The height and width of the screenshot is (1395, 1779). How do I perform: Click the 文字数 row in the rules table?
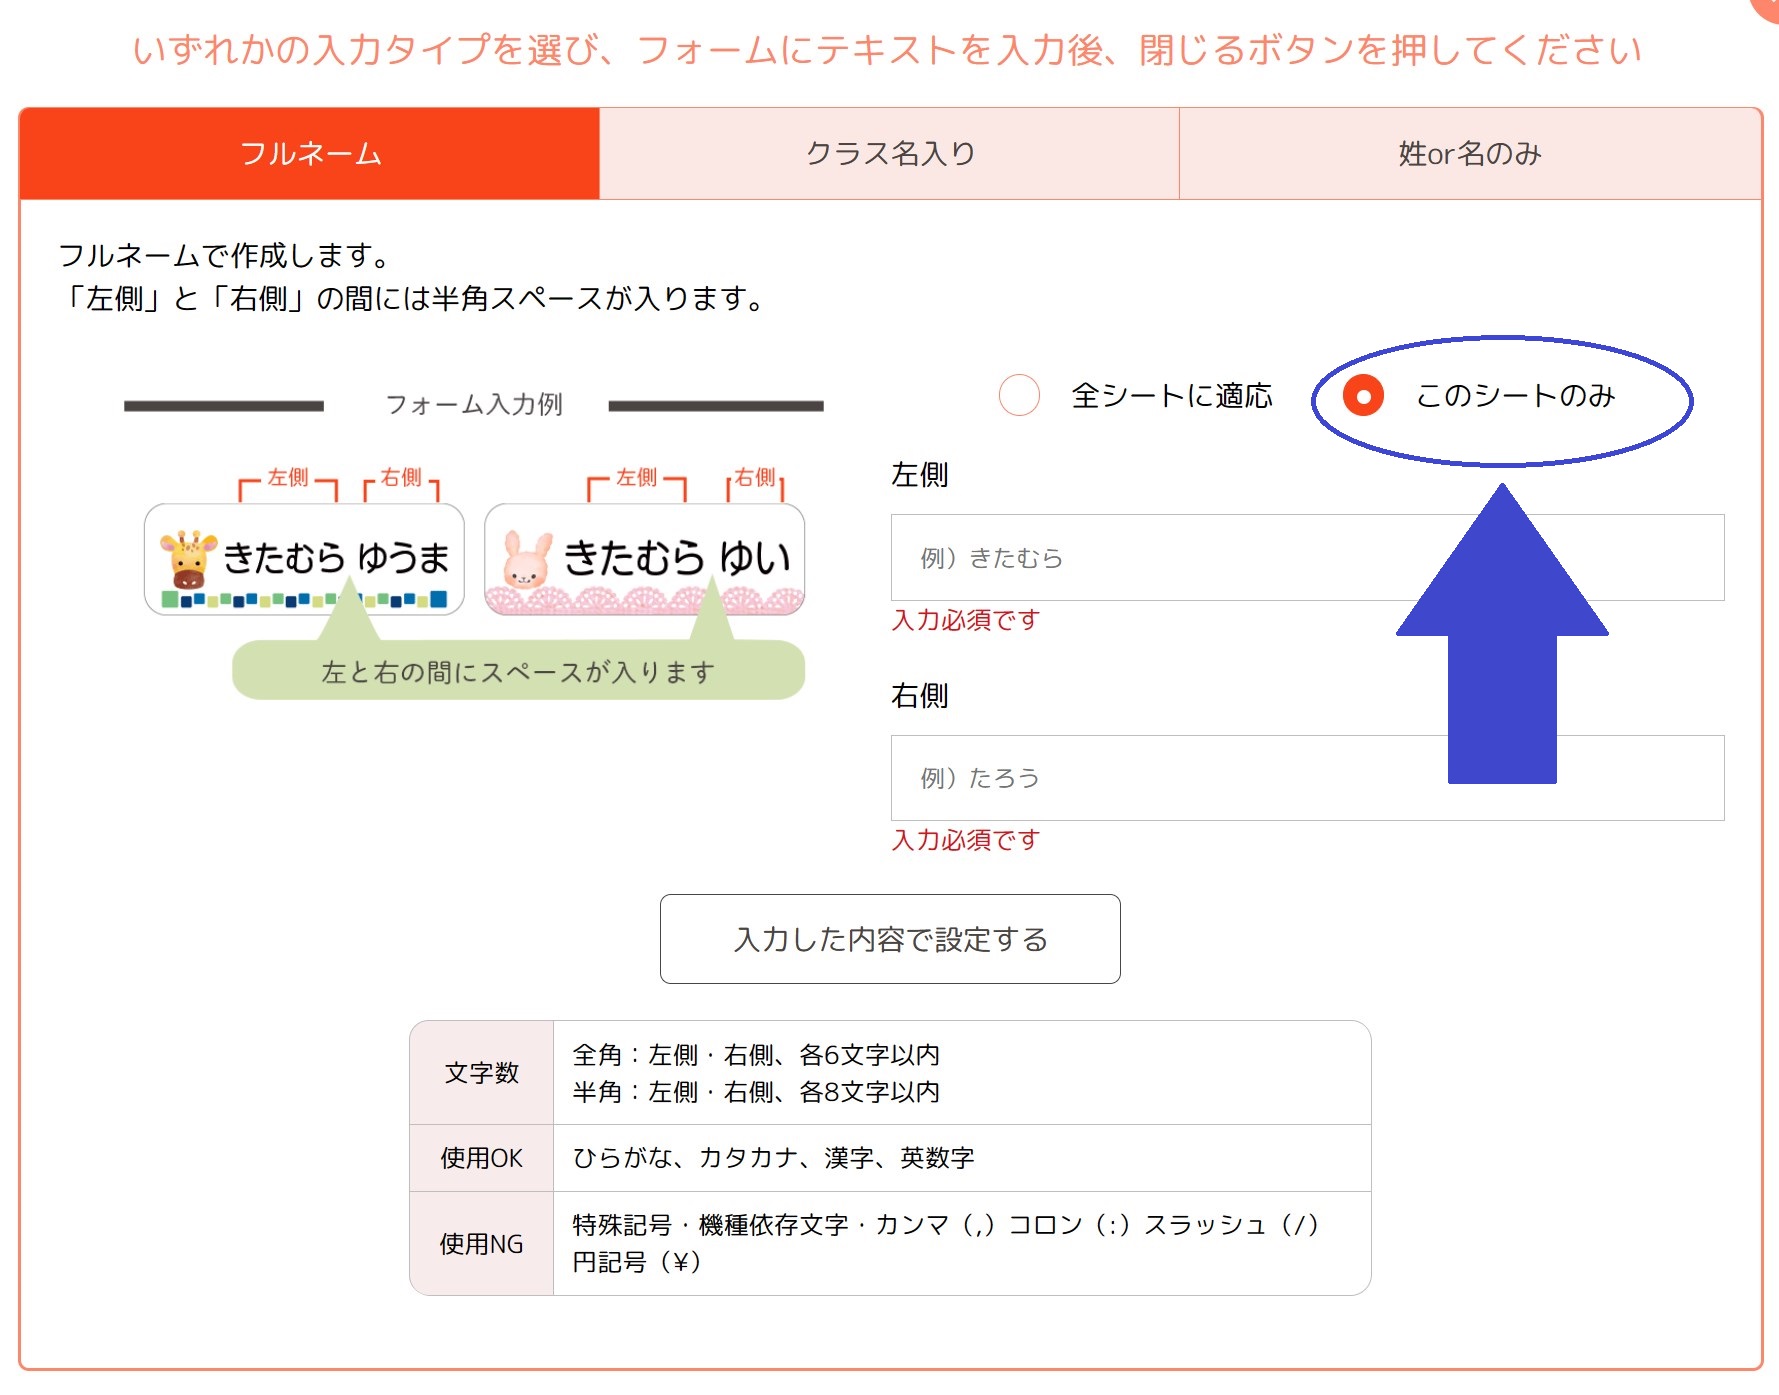pos(480,1073)
